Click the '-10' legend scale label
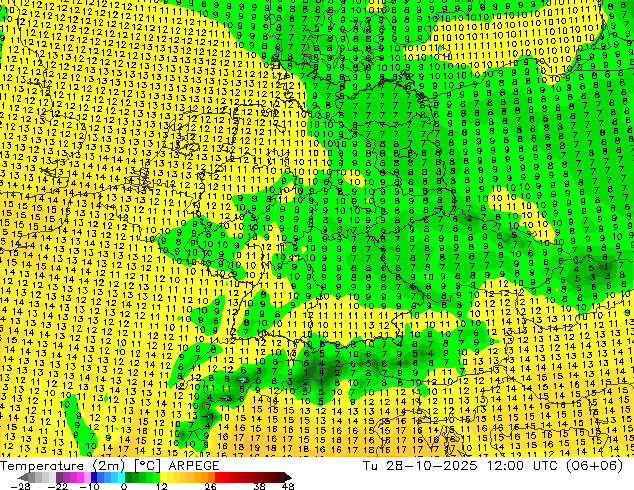Image resolution: width=634 pixels, height=490 pixels. coord(89,486)
